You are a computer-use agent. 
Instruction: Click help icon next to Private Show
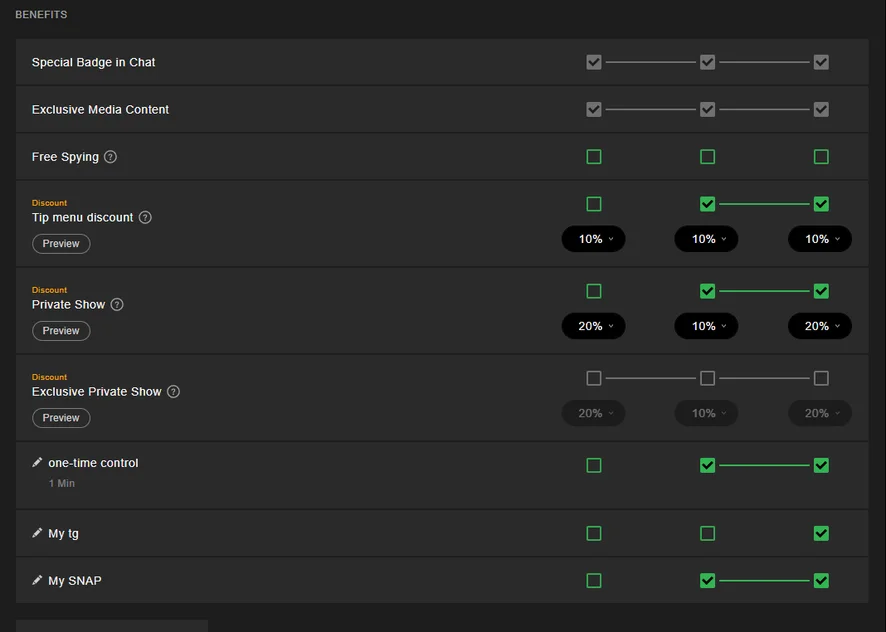(117, 305)
